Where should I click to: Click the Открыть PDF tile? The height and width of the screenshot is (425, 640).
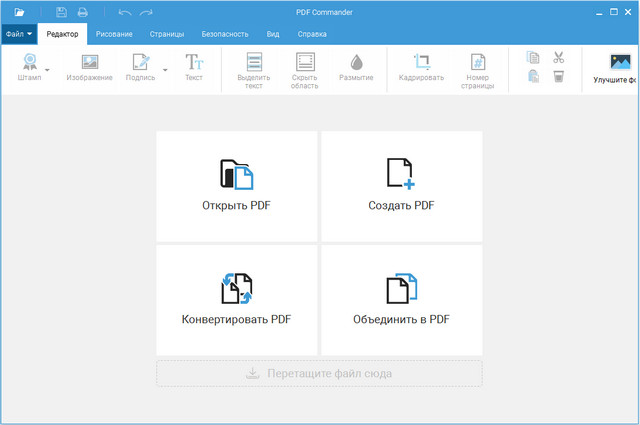[x=236, y=186]
